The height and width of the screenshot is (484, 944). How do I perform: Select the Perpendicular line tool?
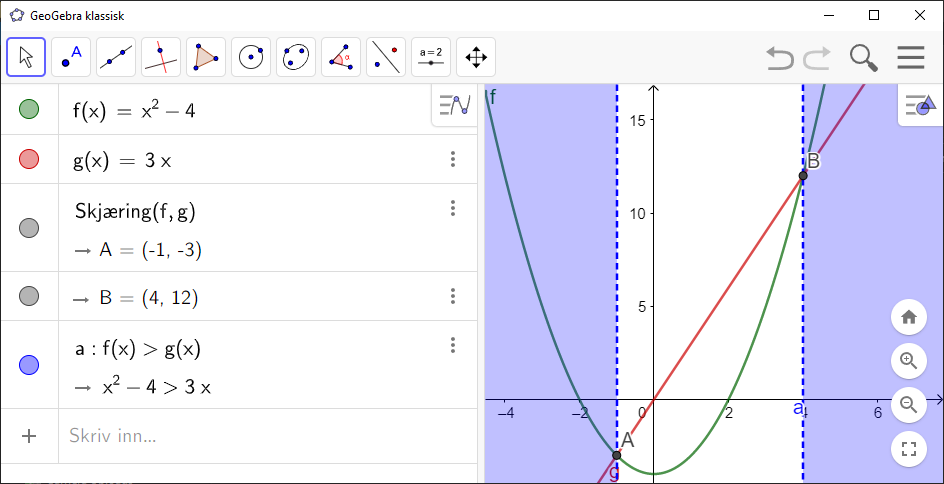161,57
